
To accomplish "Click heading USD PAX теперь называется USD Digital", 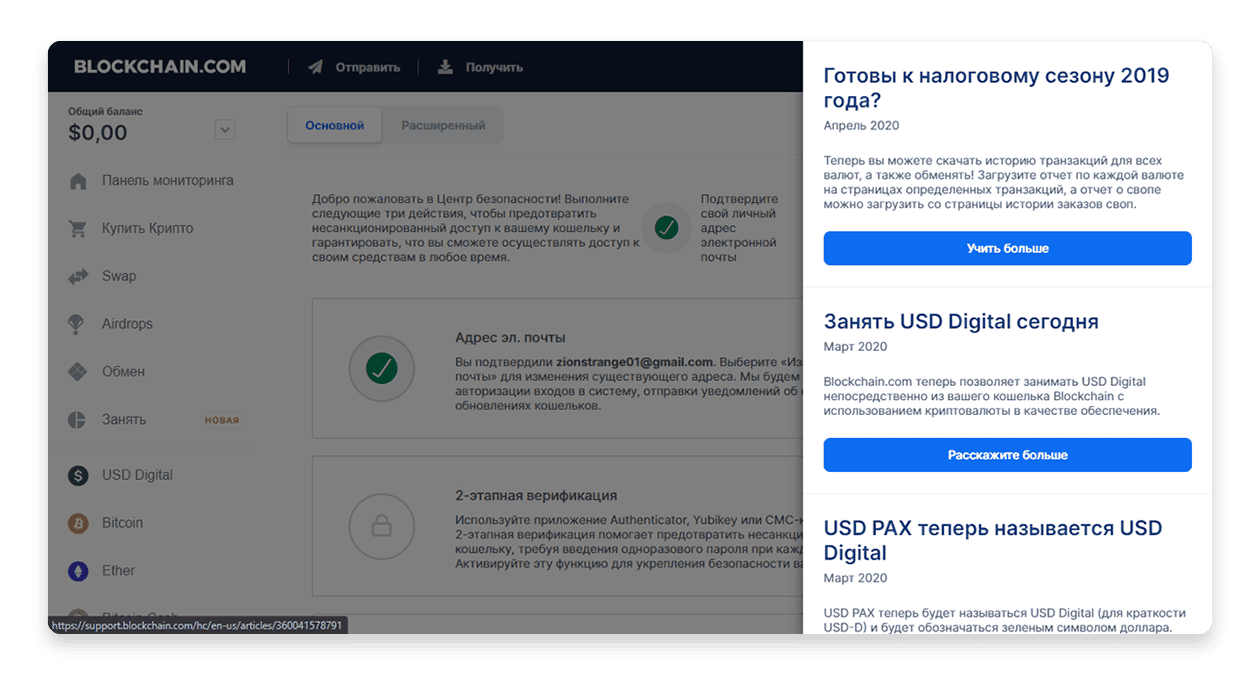I will (x=993, y=540).
